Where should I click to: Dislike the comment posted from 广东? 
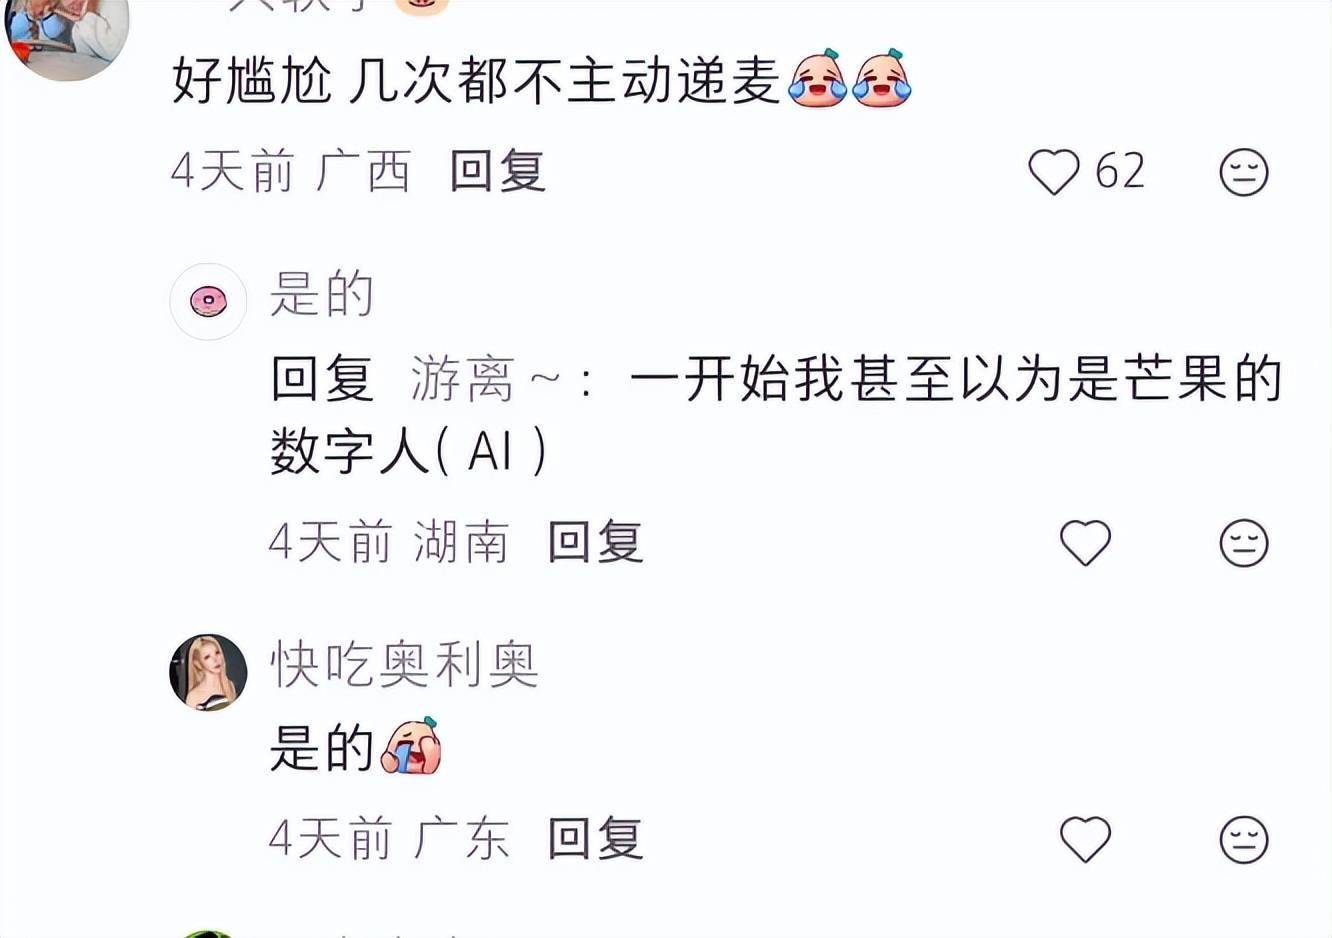pos(1244,839)
